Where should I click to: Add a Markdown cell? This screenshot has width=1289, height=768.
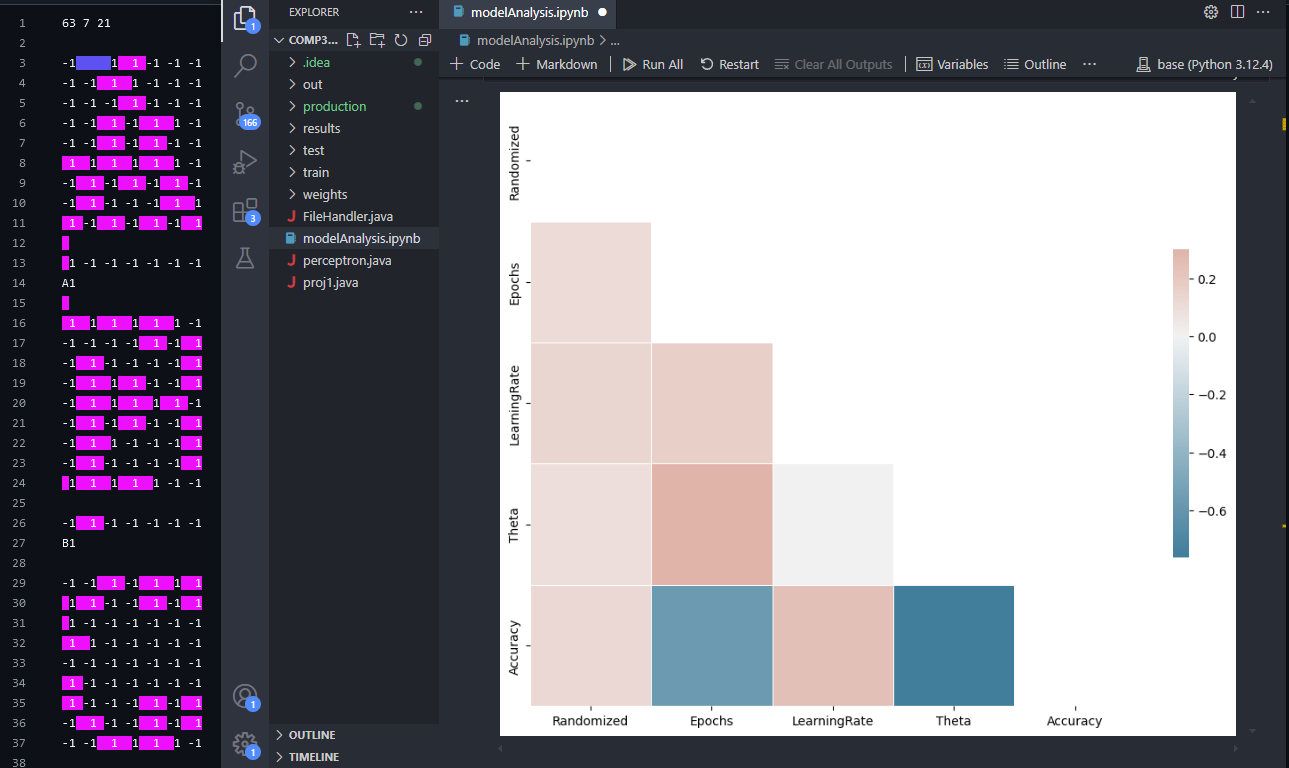(x=557, y=64)
